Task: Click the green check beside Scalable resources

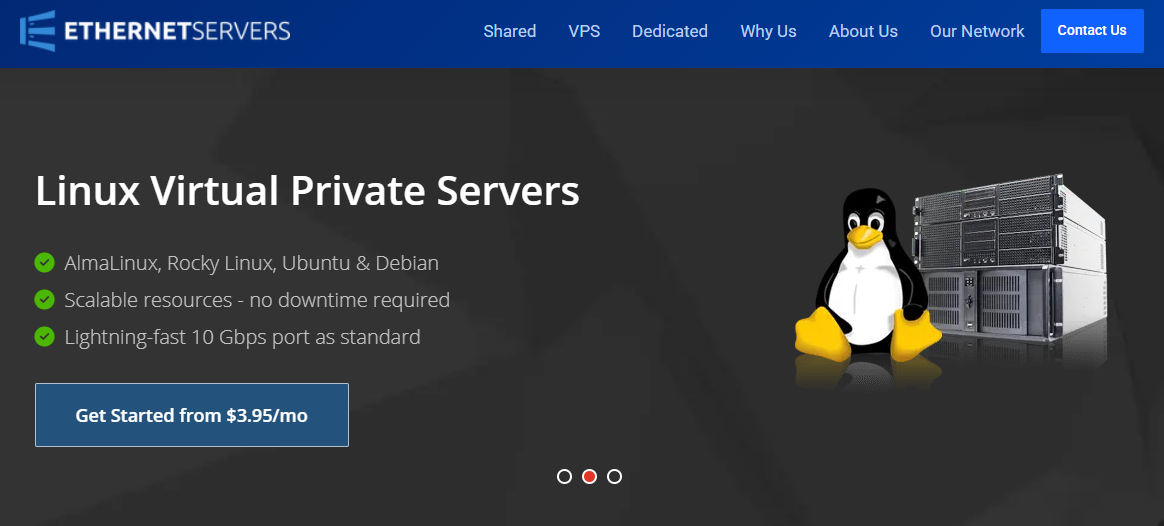Action: [45, 300]
